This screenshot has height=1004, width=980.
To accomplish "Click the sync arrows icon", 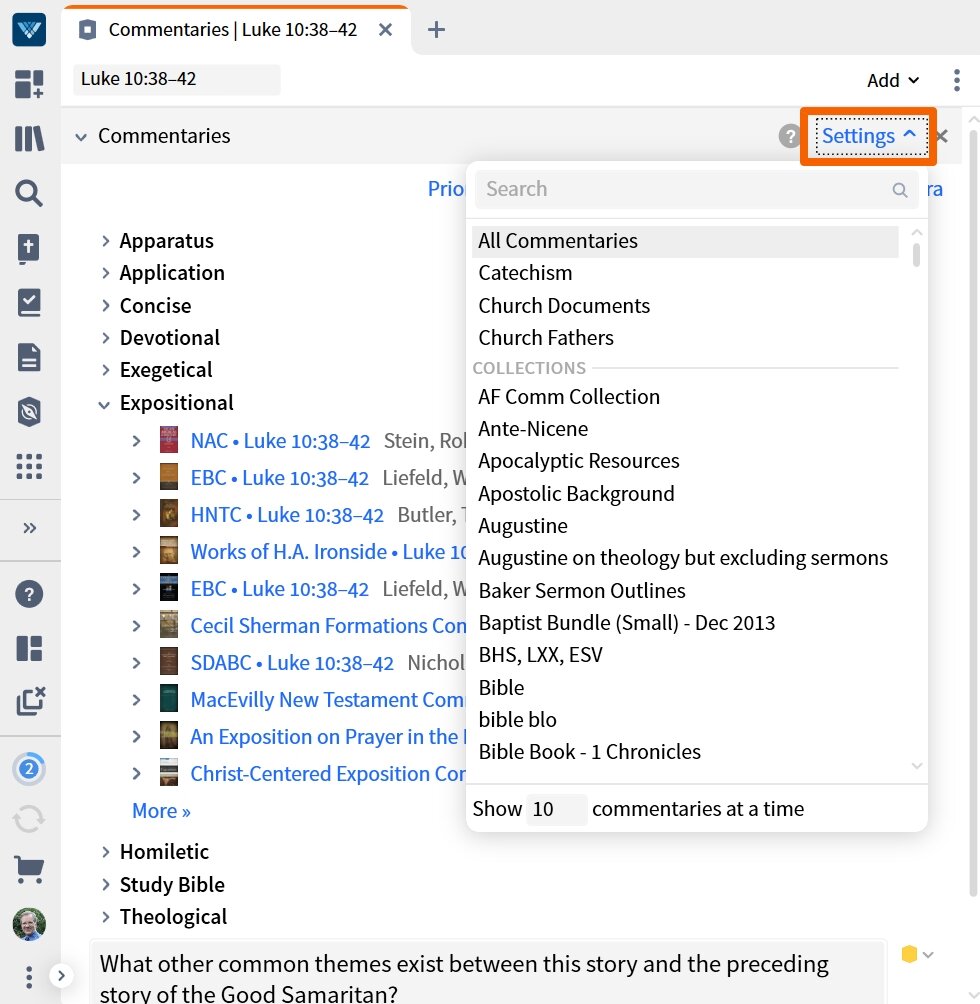I will pos(29,818).
